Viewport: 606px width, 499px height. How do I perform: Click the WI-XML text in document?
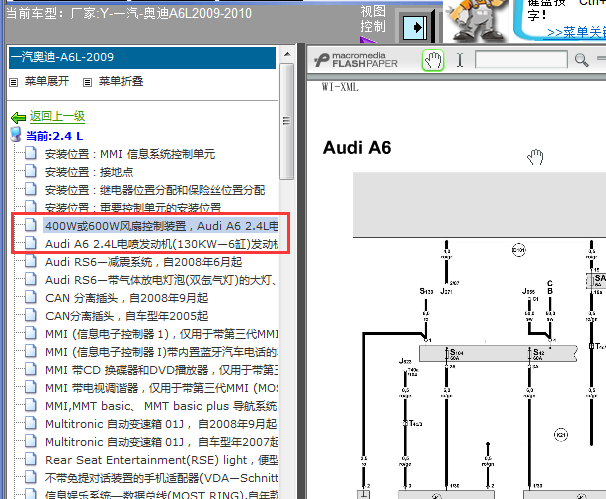click(x=340, y=87)
